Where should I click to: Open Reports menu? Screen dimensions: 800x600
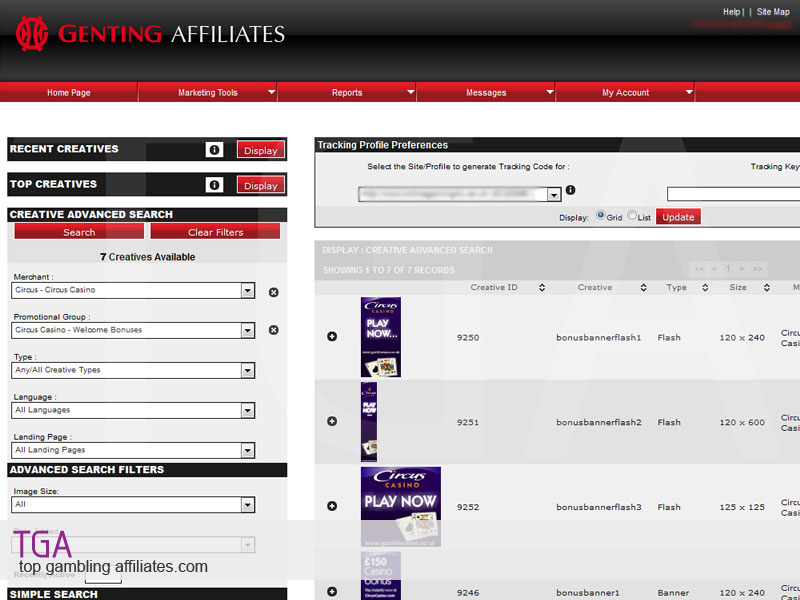tap(347, 92)
